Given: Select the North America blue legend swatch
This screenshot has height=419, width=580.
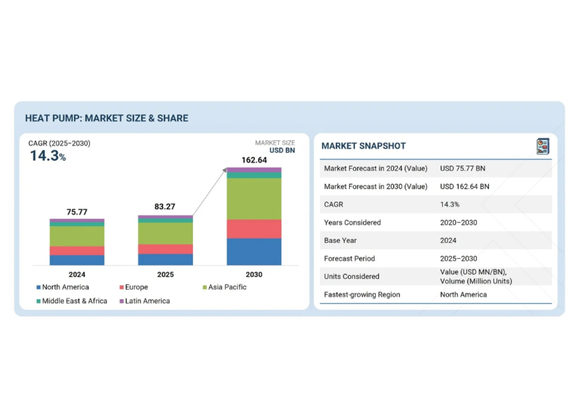Looking at the screenshot, I should [x=38, y=287].
